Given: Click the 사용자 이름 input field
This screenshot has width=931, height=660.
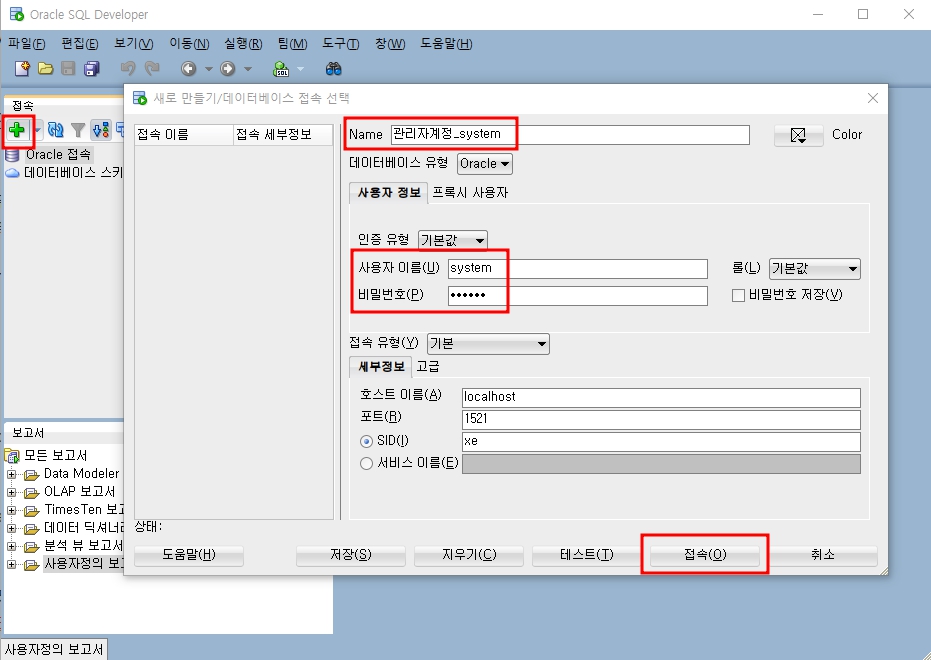Looking at the screenshot, I should (x=578, y=268).
